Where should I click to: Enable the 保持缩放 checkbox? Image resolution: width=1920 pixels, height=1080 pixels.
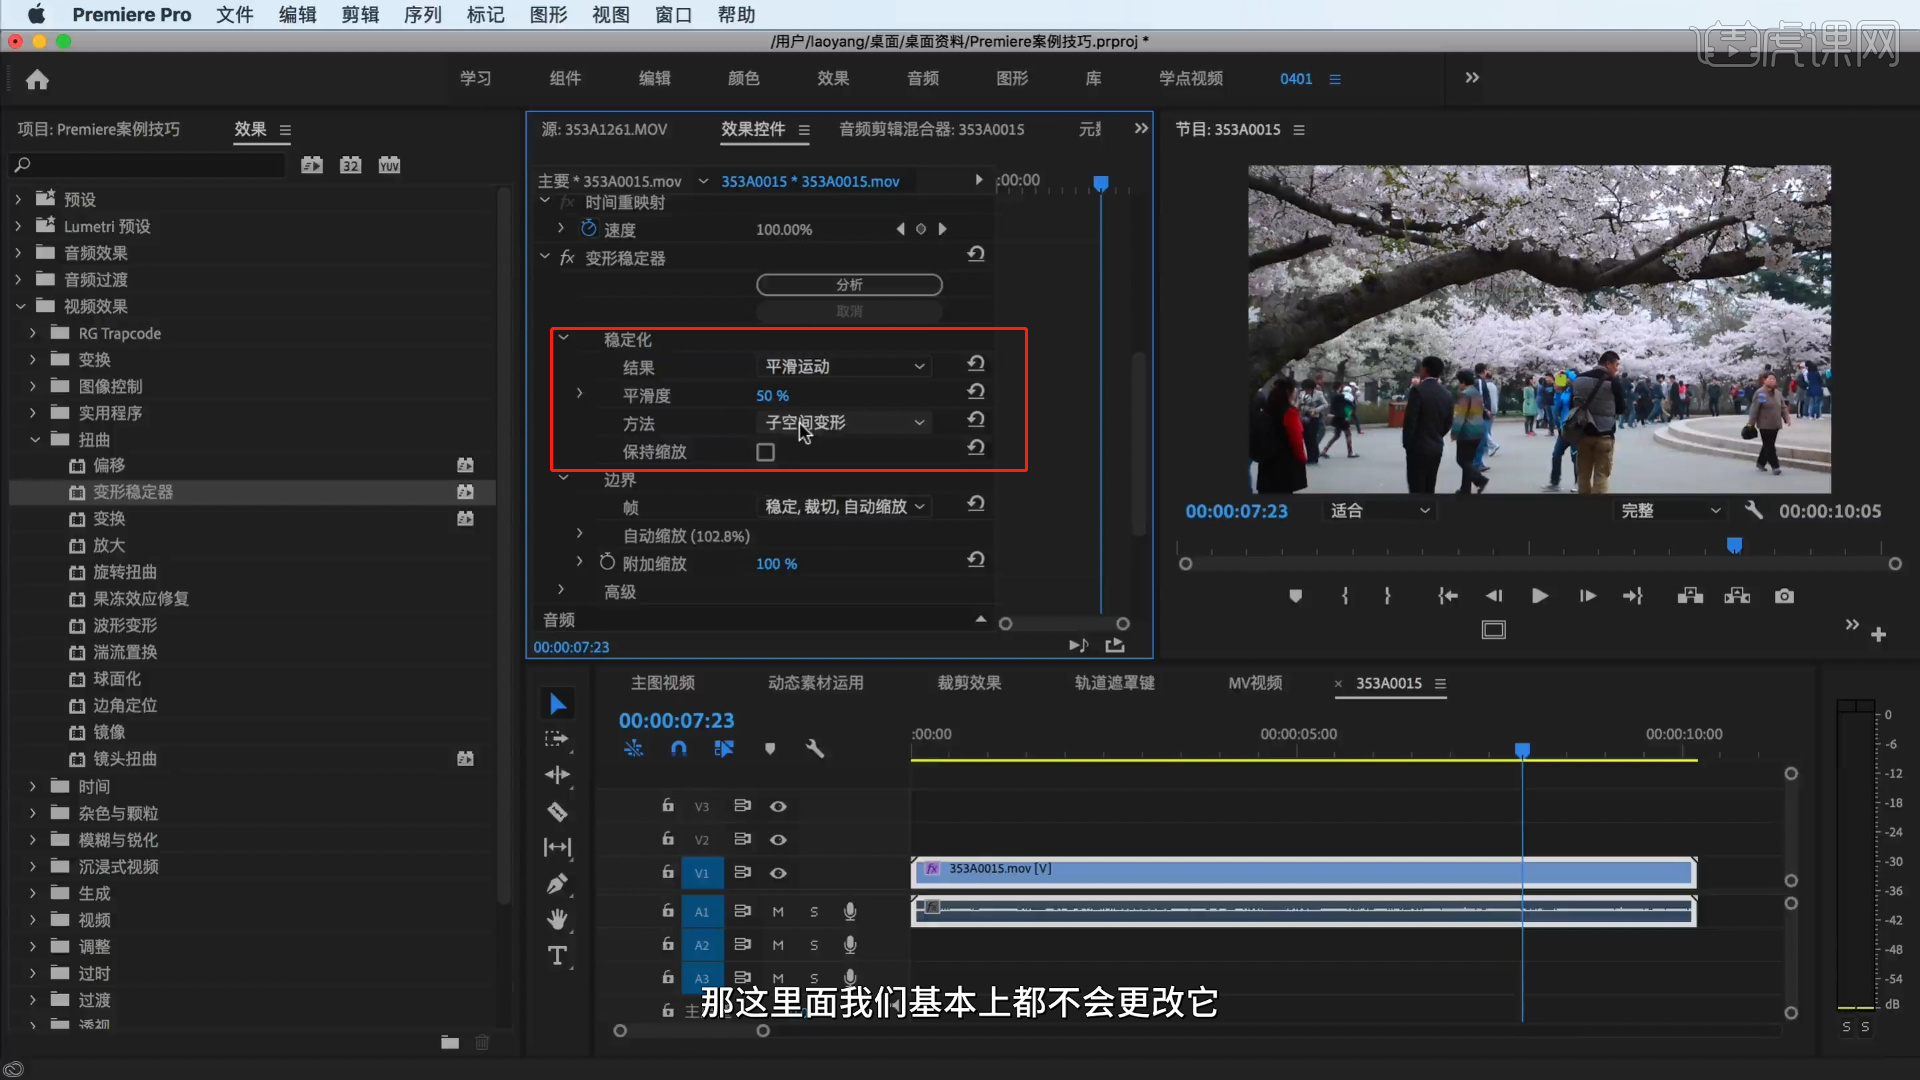click(x=765, y=451)
